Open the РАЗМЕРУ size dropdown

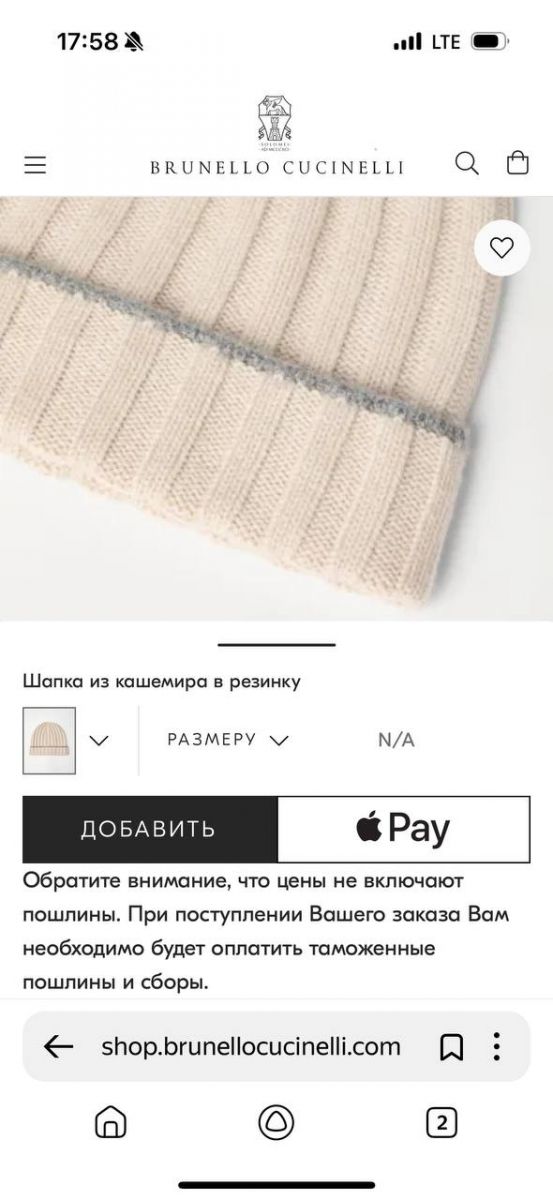pos(228,740)
